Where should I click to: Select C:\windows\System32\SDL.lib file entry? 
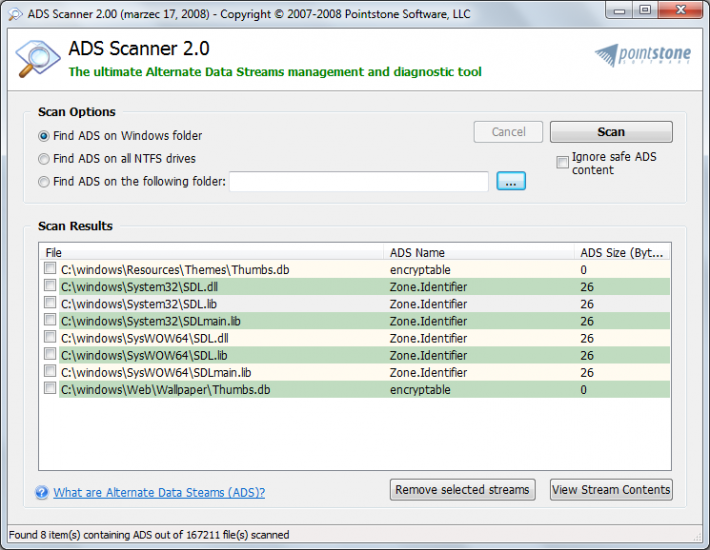pyautogui.click(x=139, y=304)
